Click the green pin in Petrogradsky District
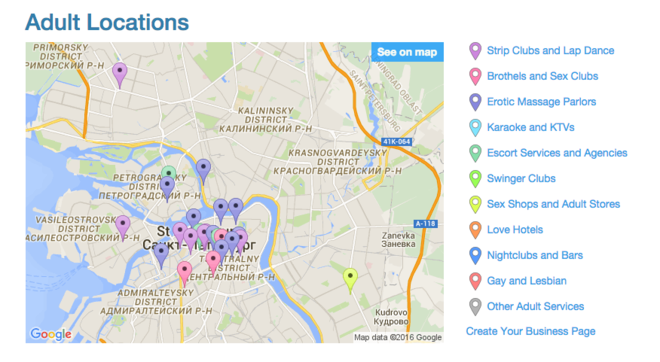The height and width of the screenshot is (362, 660). [169, 173]
